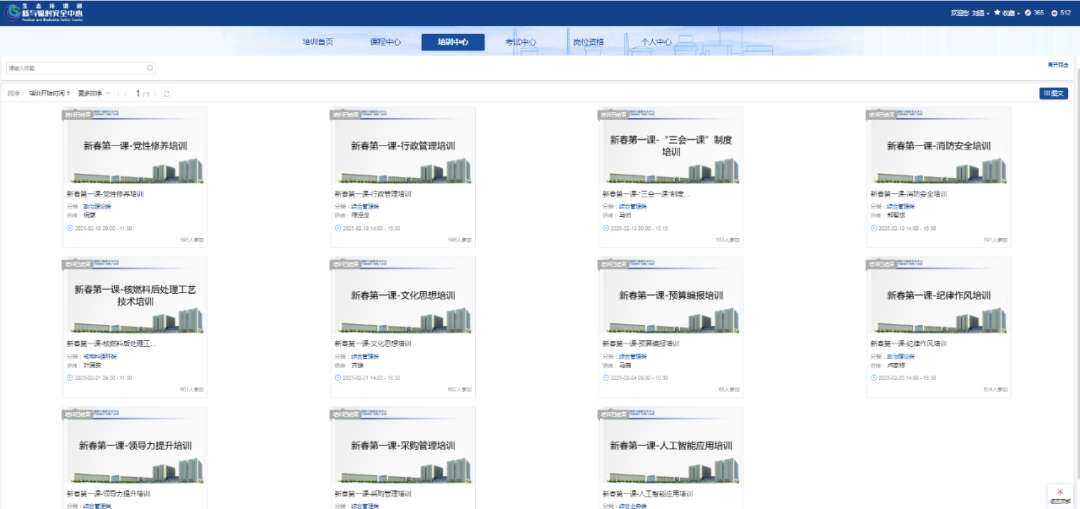1080x509 pixels.
Task: Click the clock icon on the 预算编报培训 card
Action: tap(605, 377)
